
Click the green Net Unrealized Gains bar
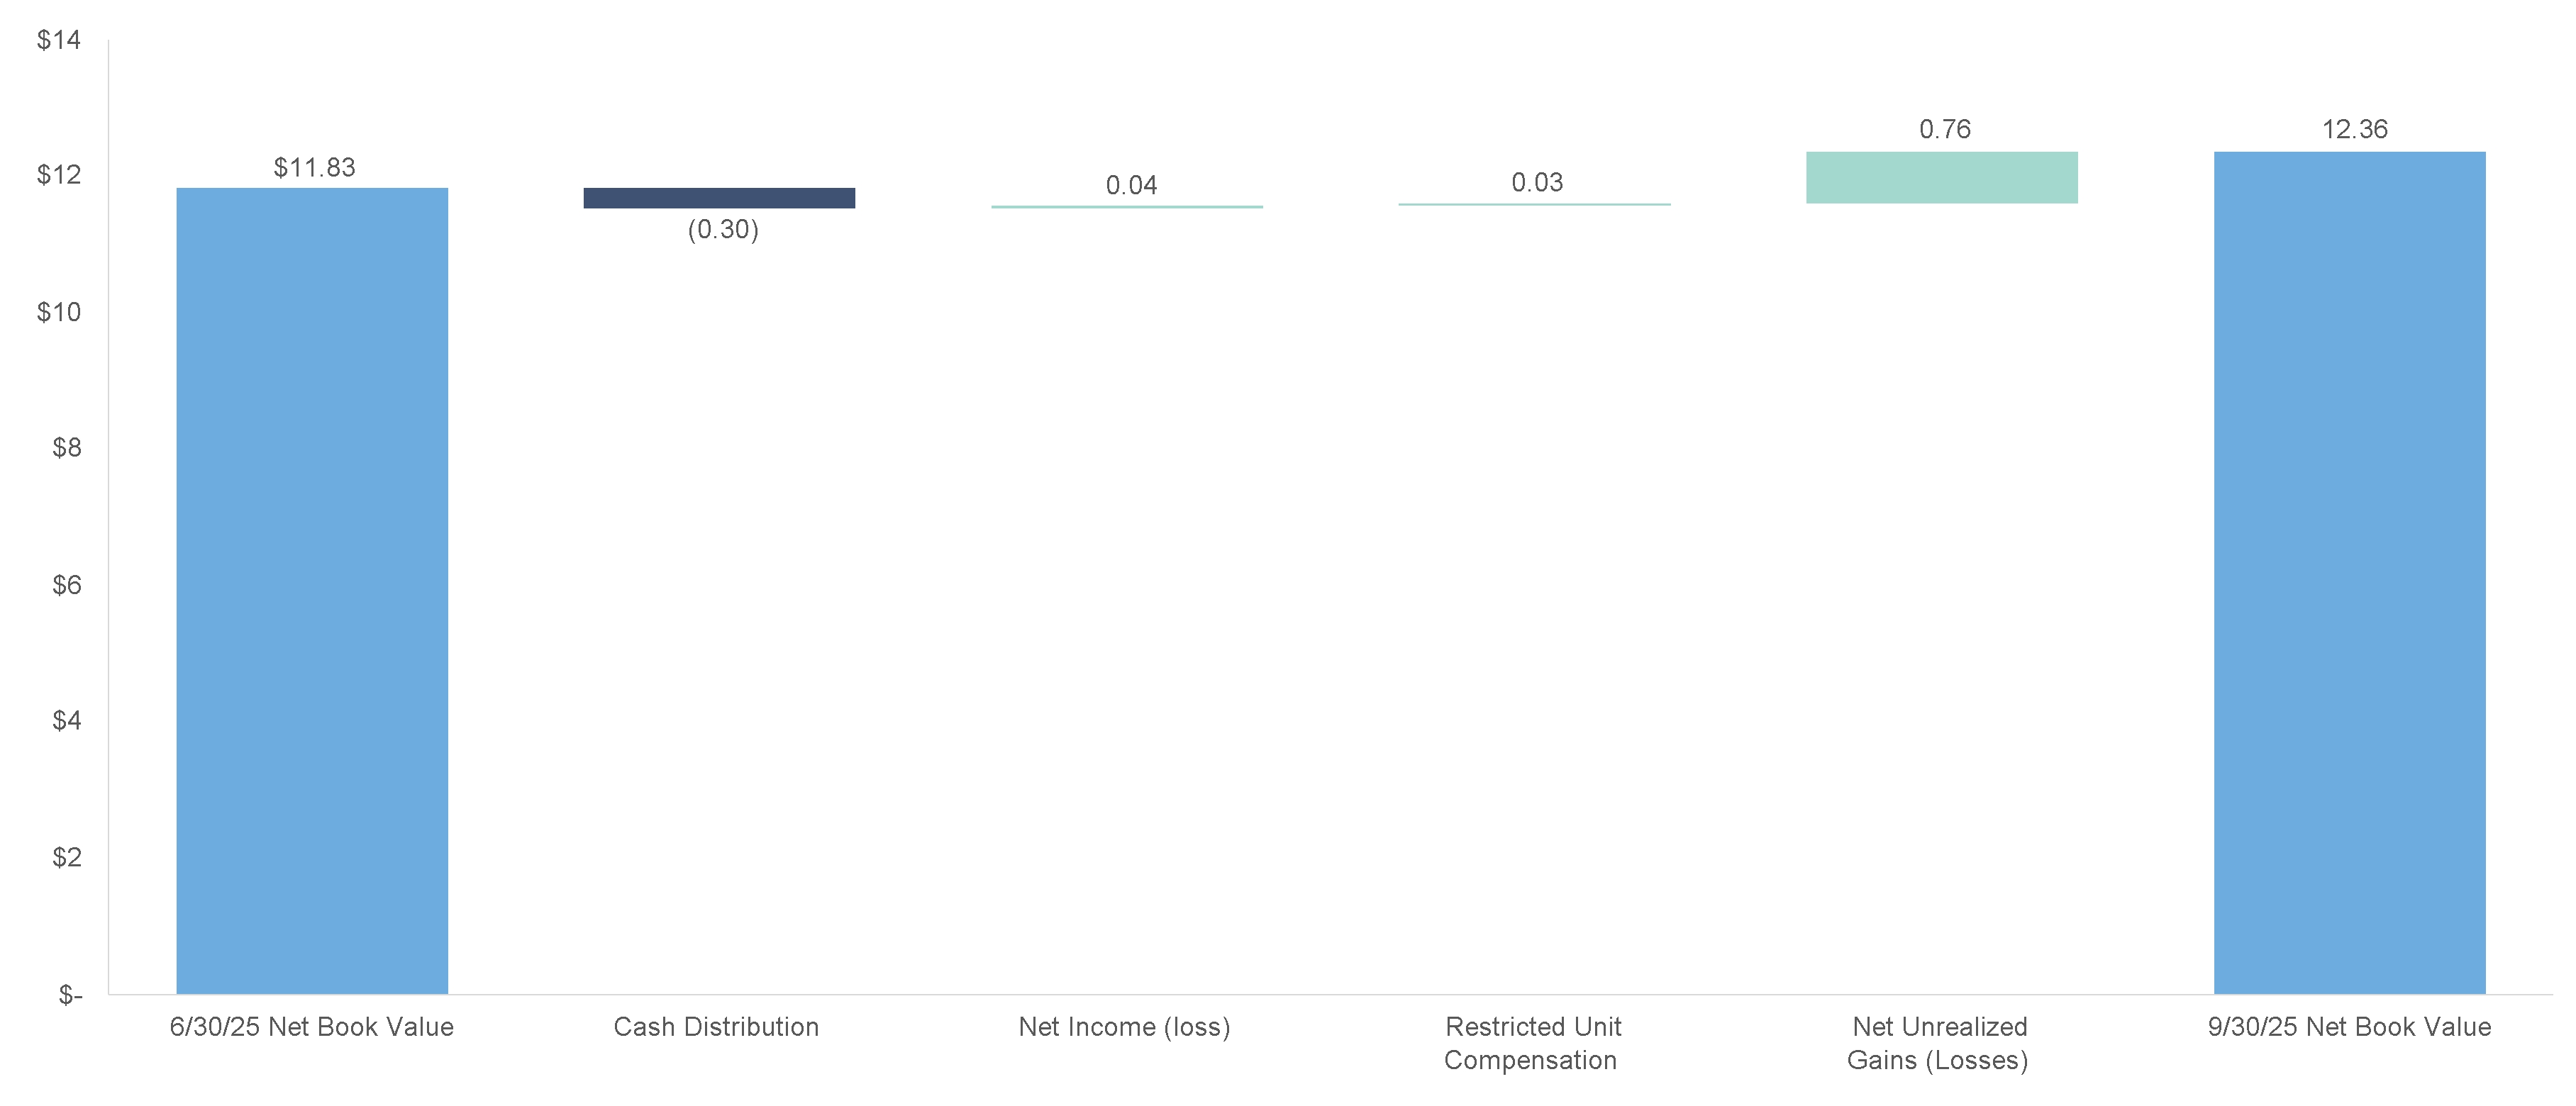pos(1941,178)
